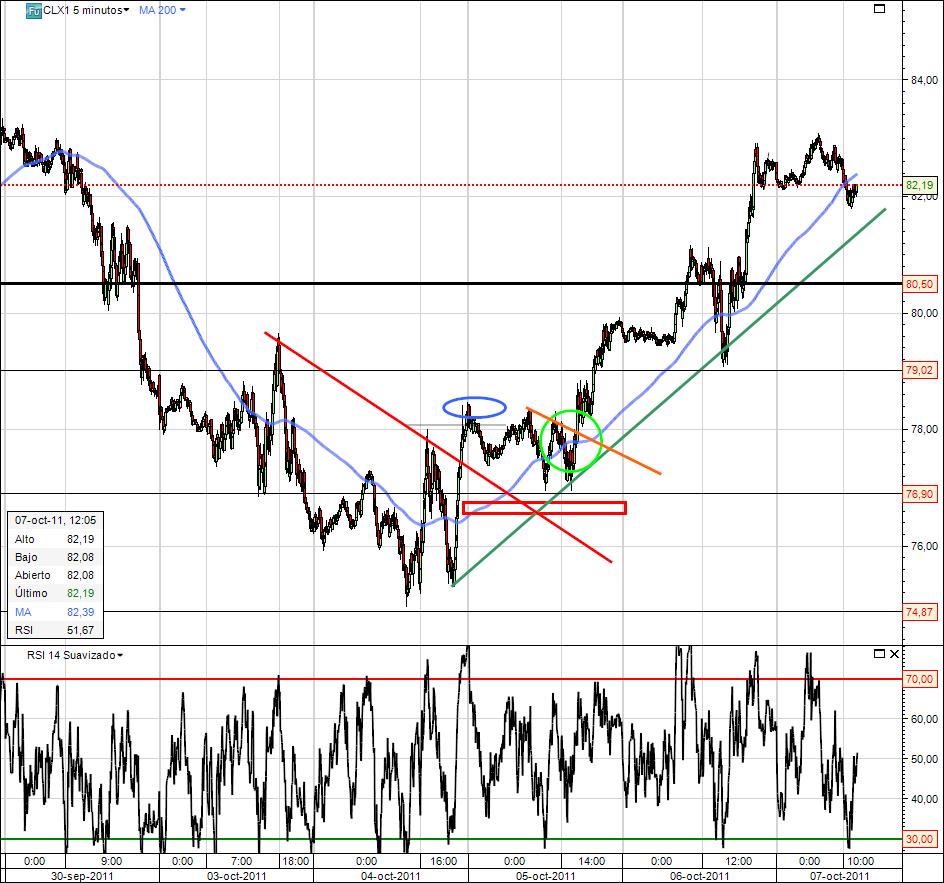Click the 16:00 time axis label
944x883 pixels.
444,861
